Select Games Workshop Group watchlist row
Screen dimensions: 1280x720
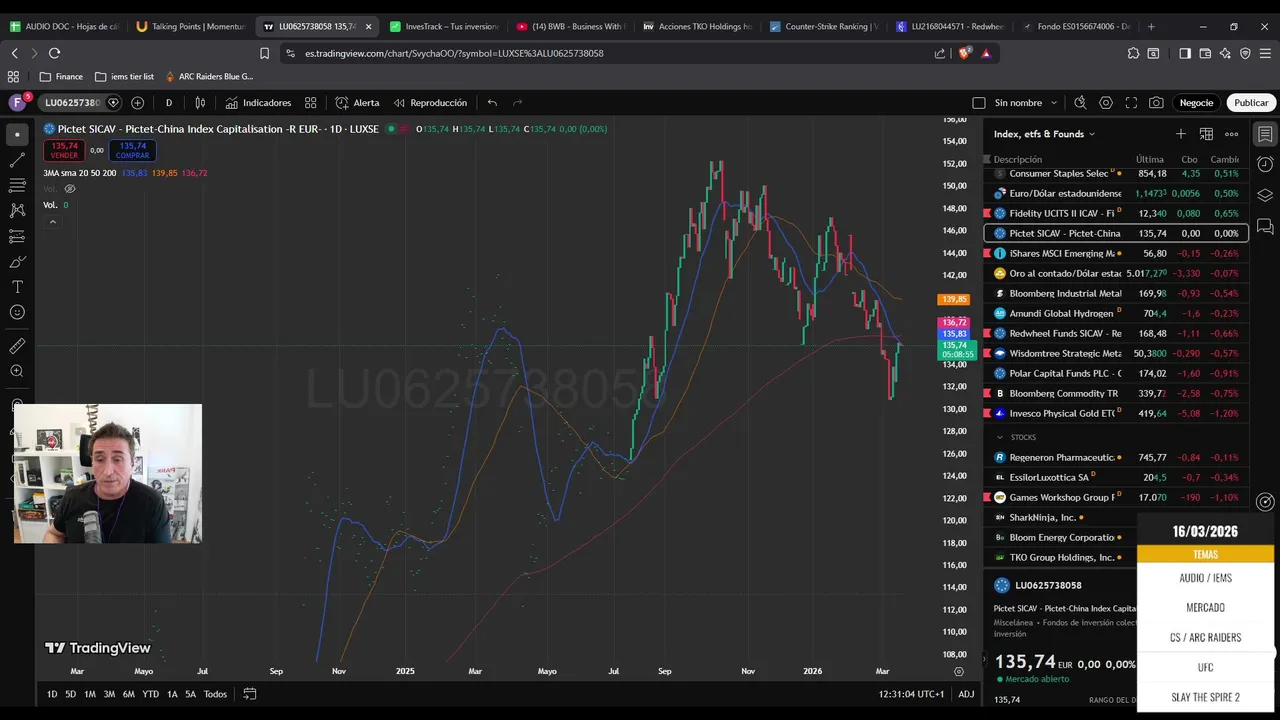pyautogui.click(x=1116, y=497)
